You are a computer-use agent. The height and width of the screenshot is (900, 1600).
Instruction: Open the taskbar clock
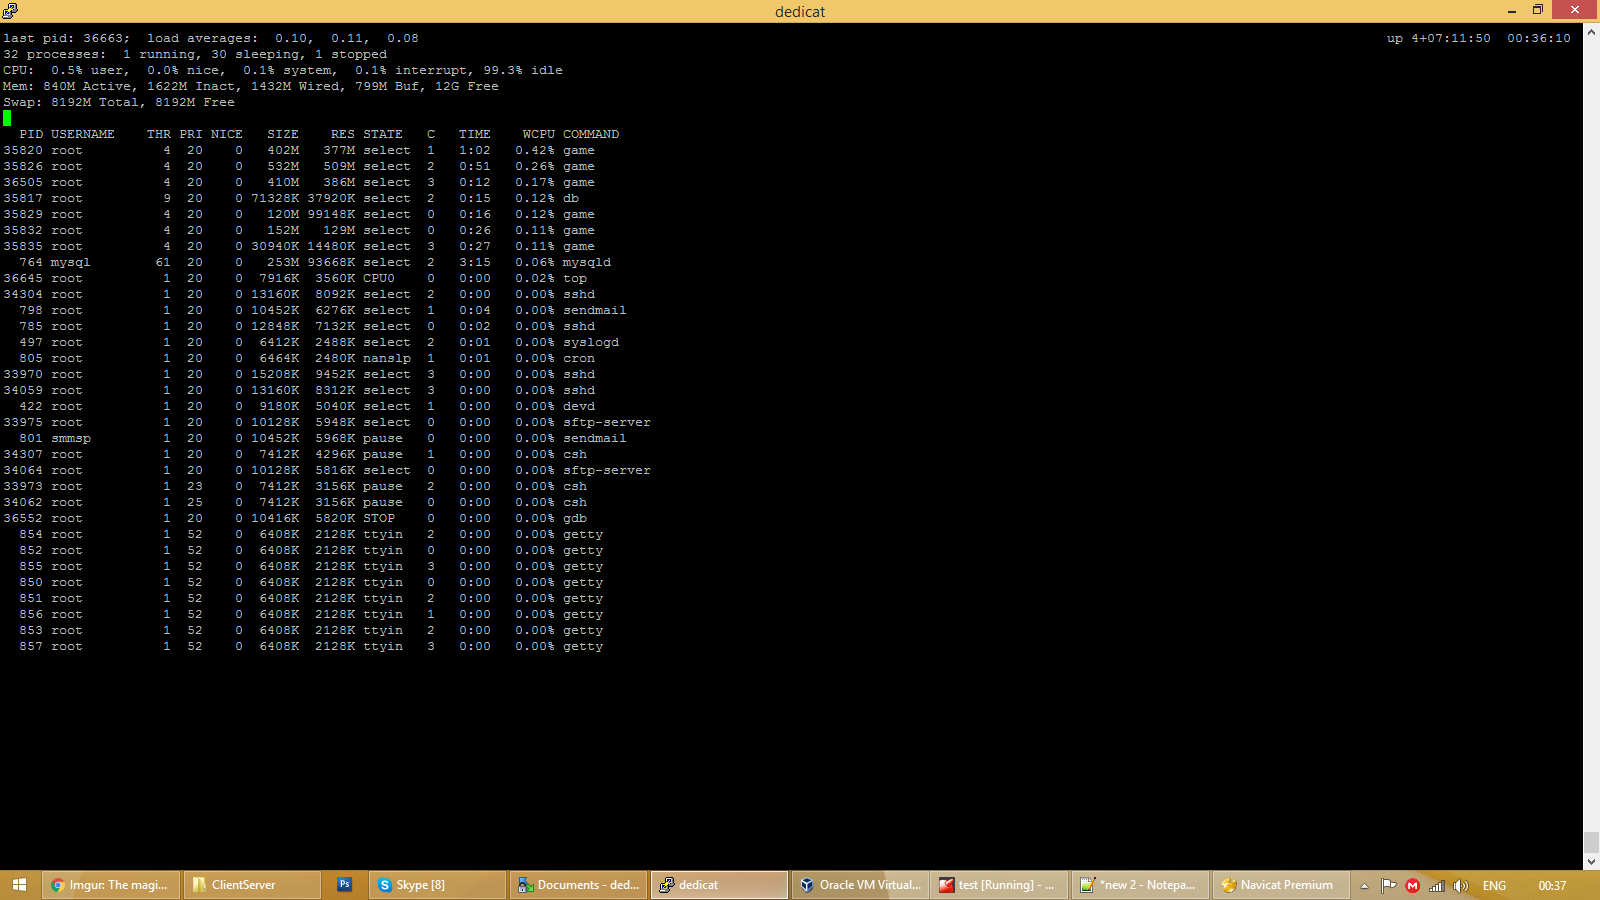[1552, 886]
